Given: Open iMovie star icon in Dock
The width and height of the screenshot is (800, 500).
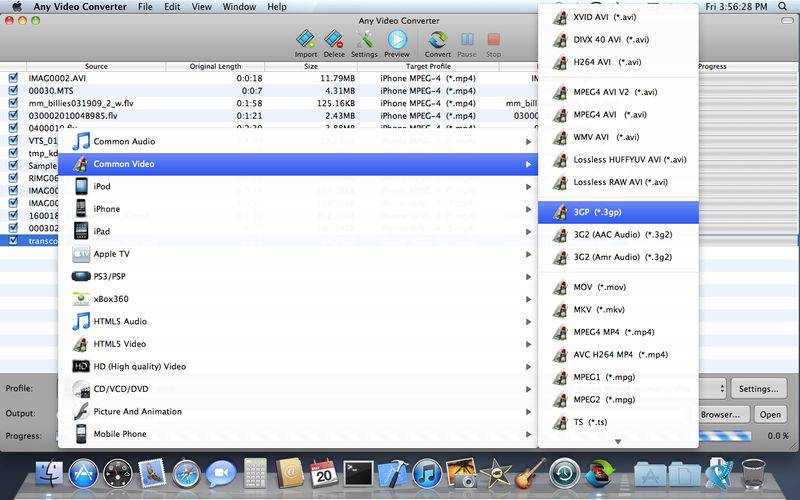Looking at the screenshot, I should coord(495,473).
